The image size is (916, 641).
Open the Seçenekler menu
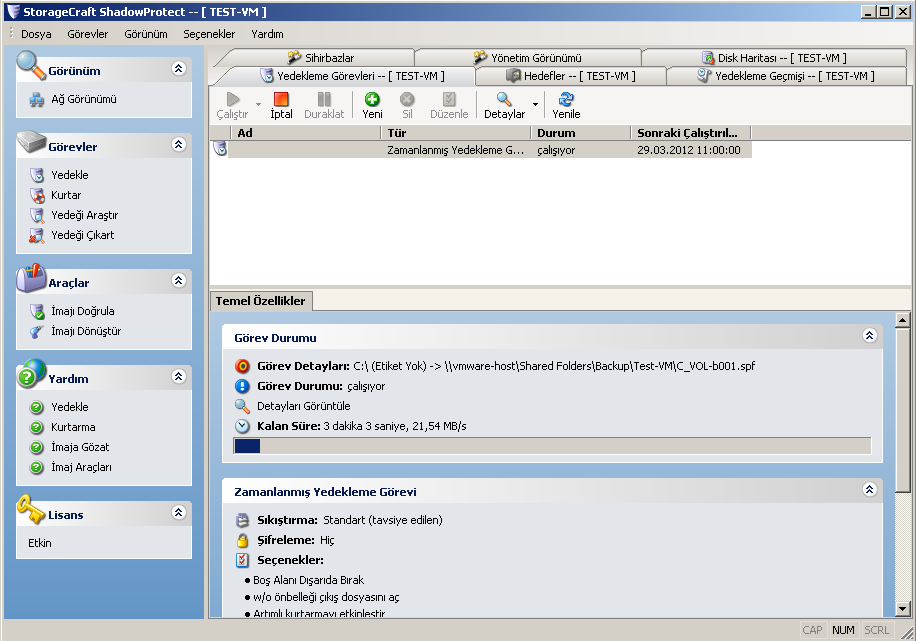coord(209,34)
